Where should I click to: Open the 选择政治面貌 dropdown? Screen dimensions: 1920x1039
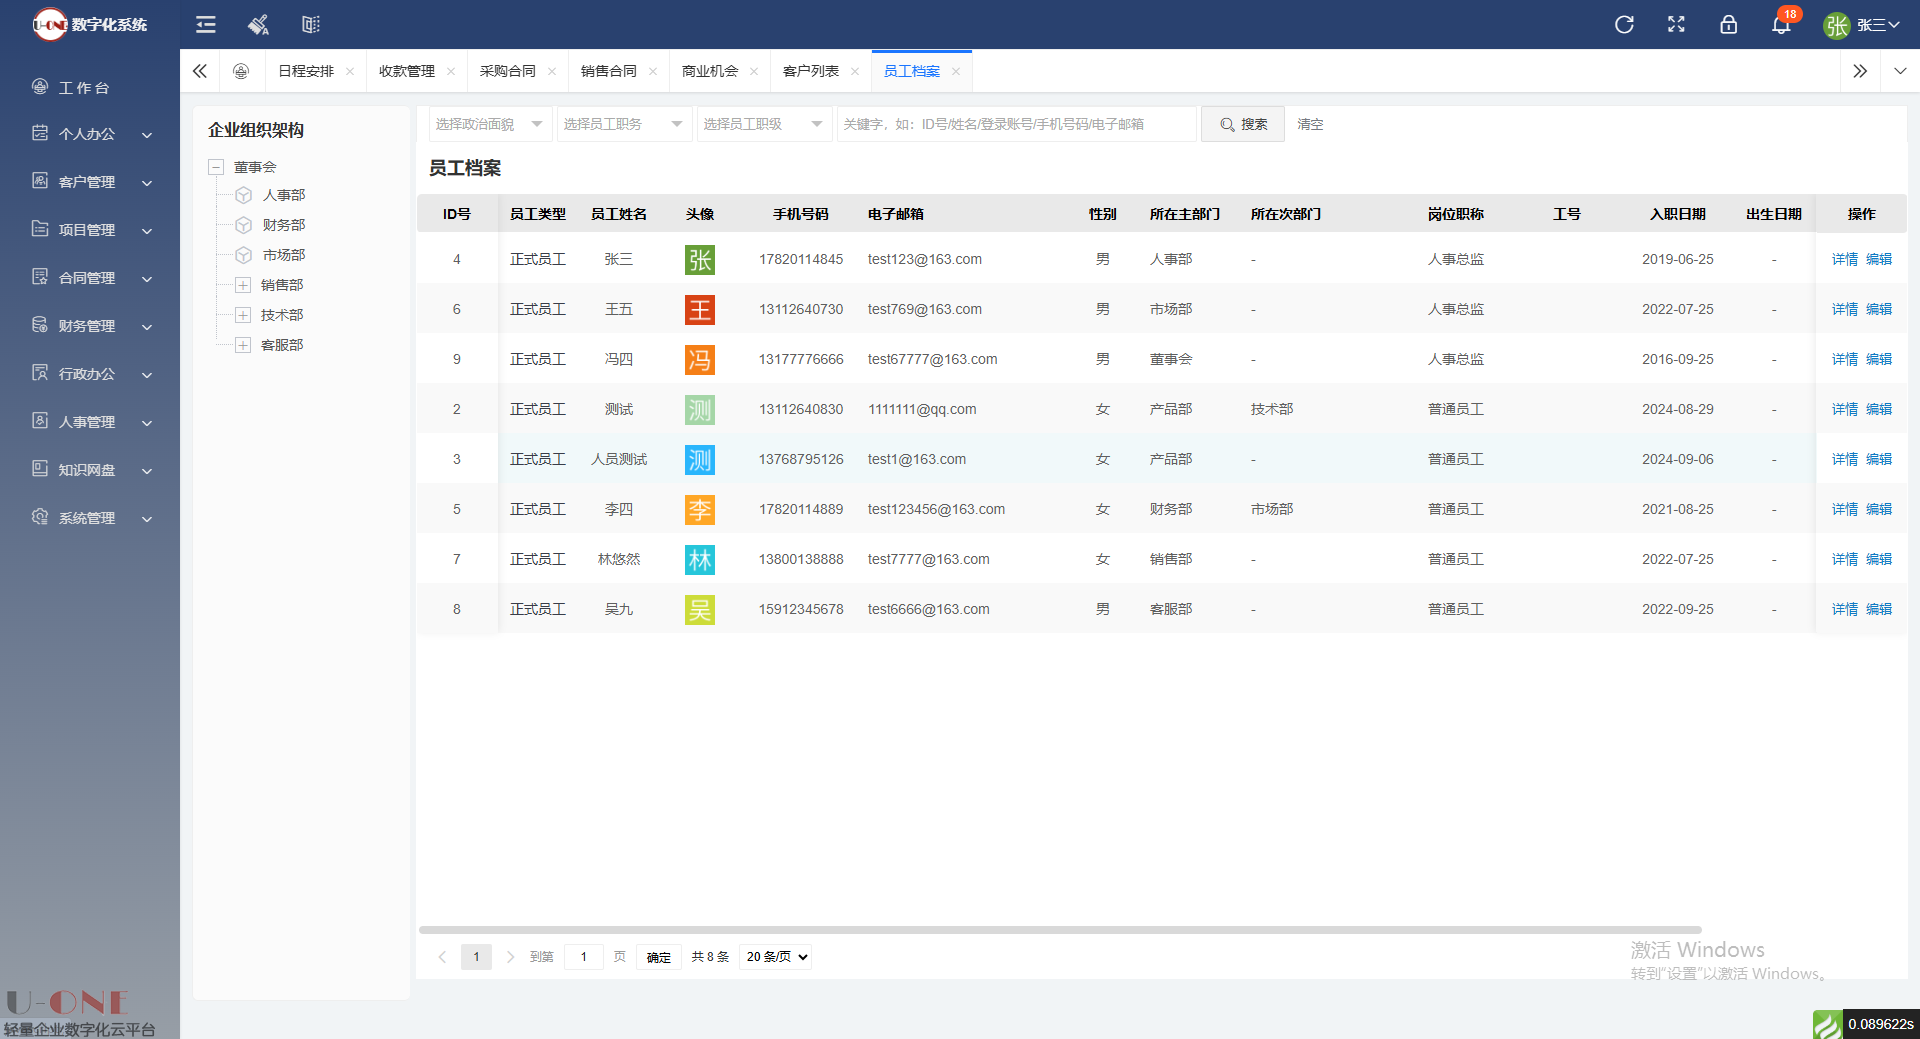[x=490, y=124]
